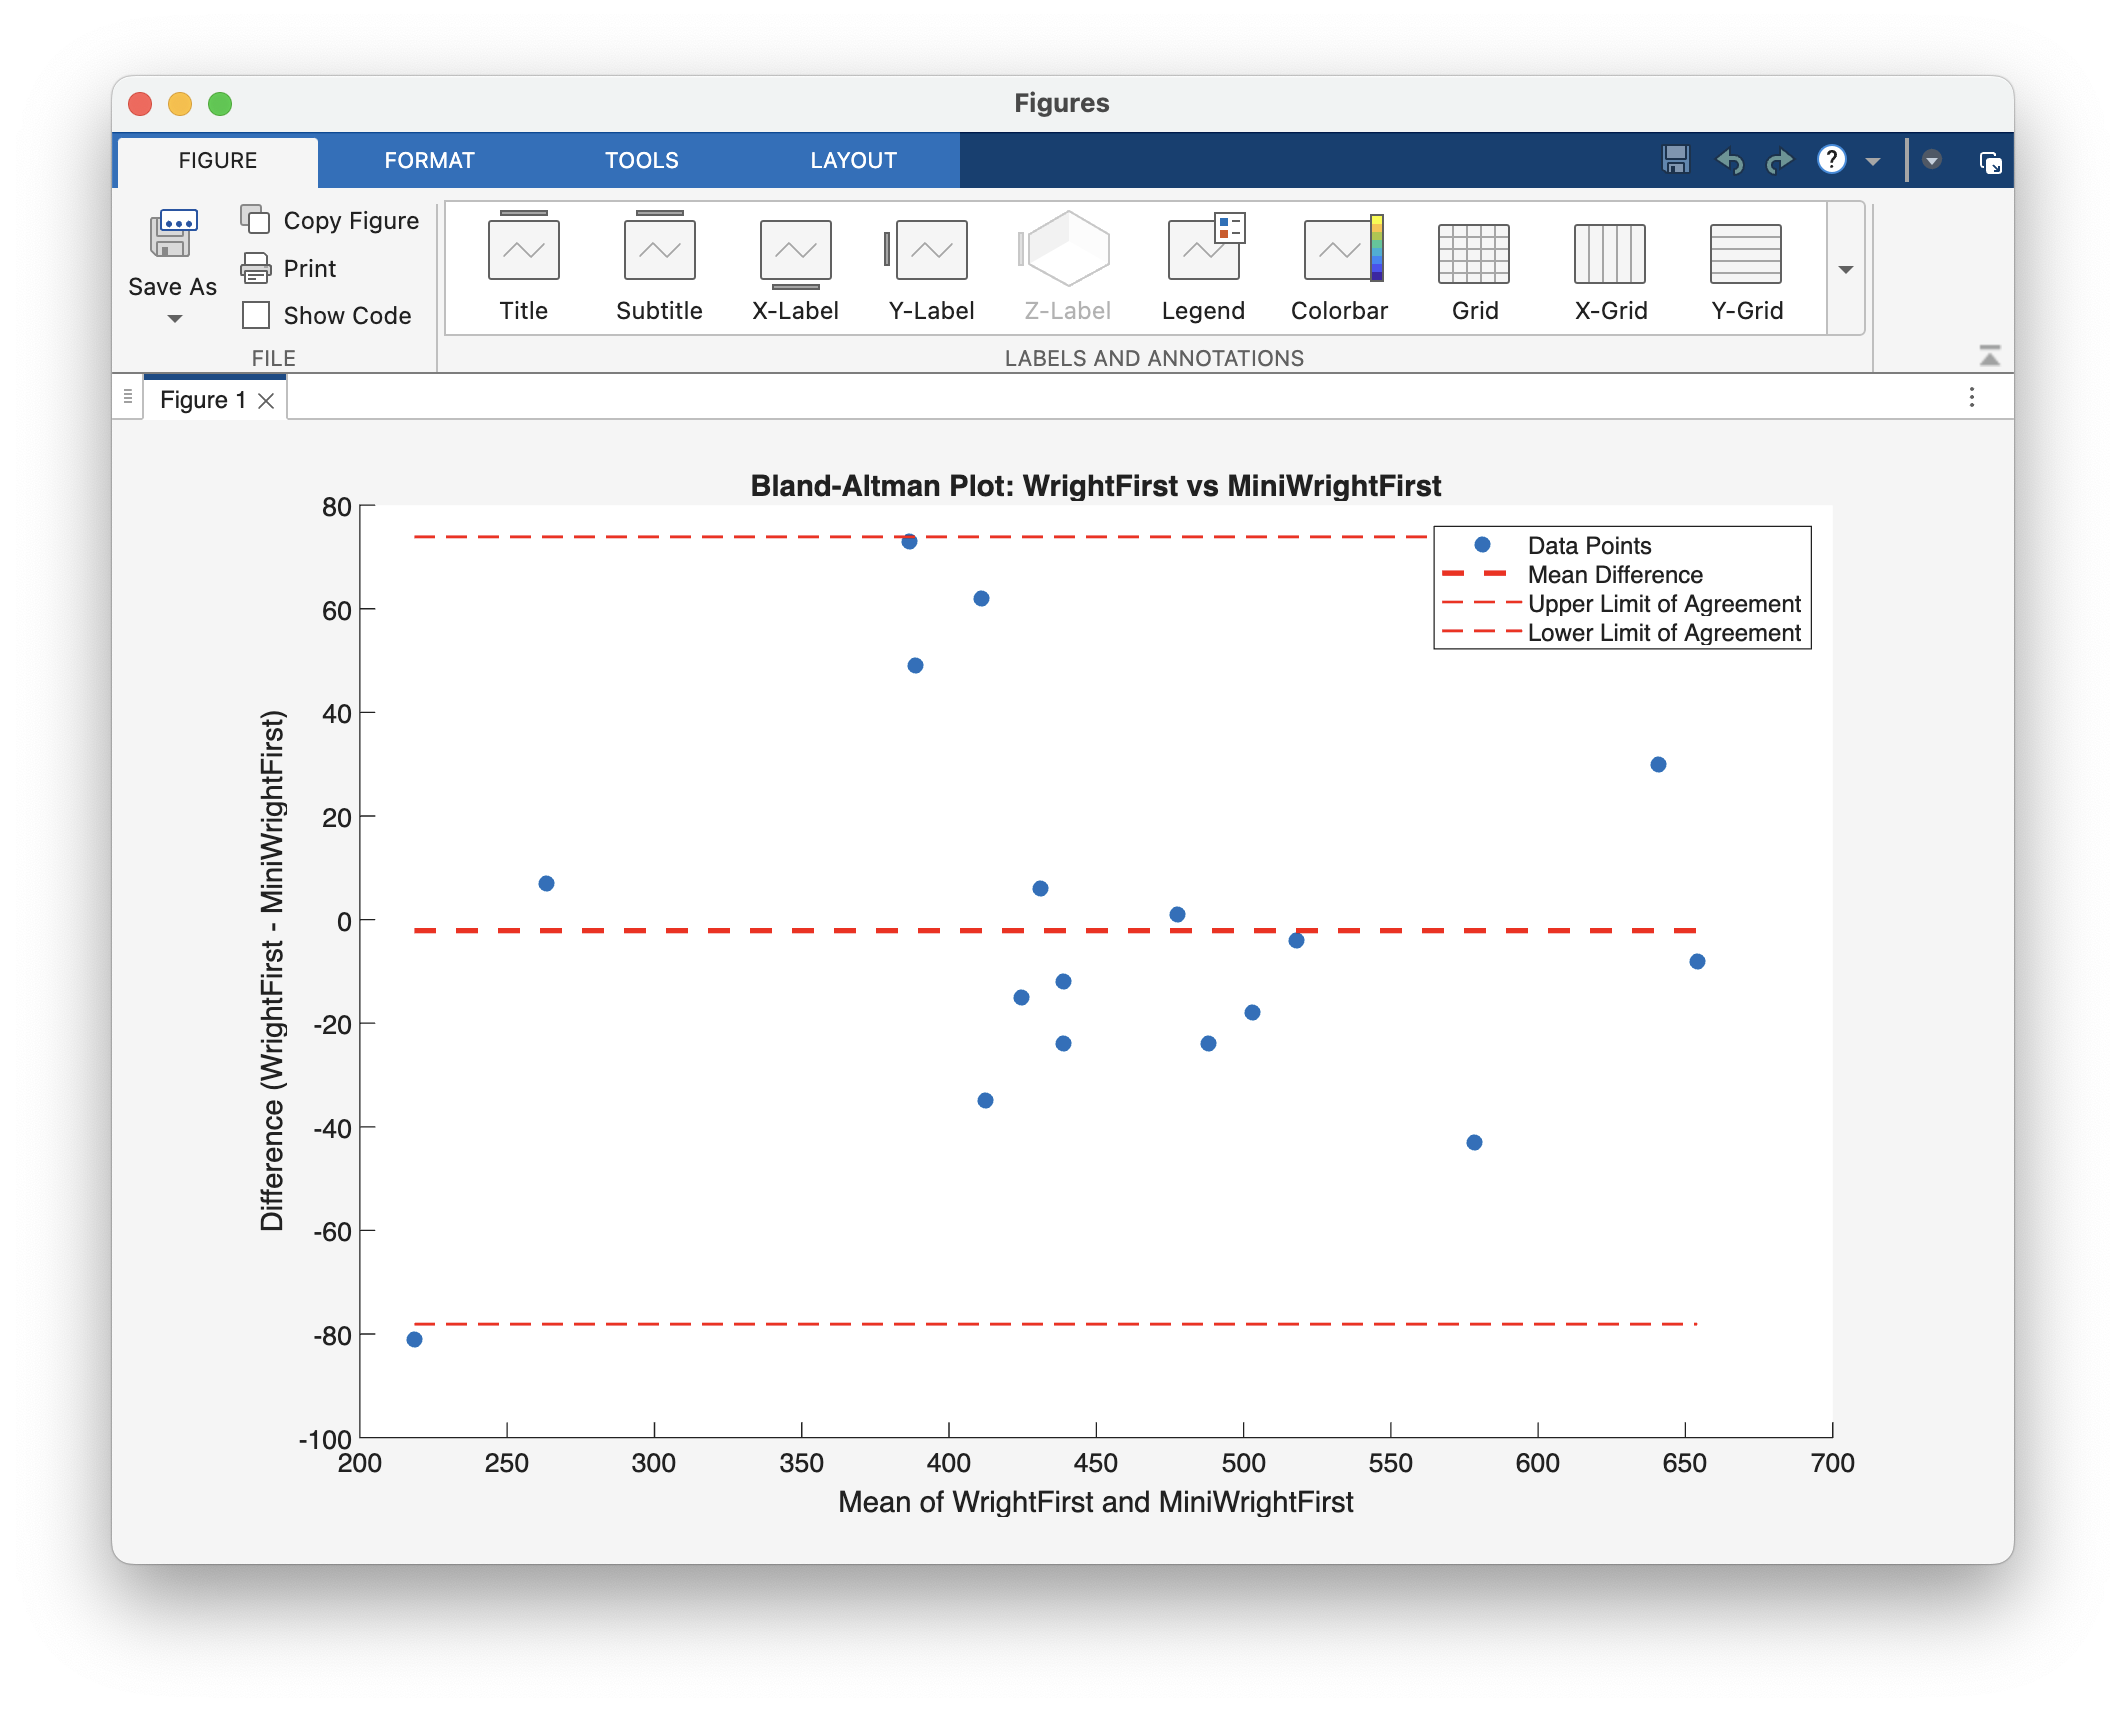Screen dimensions: 2126x1712
Task: Collapse the toolstrip ribbon
Action: (1989, 356)
